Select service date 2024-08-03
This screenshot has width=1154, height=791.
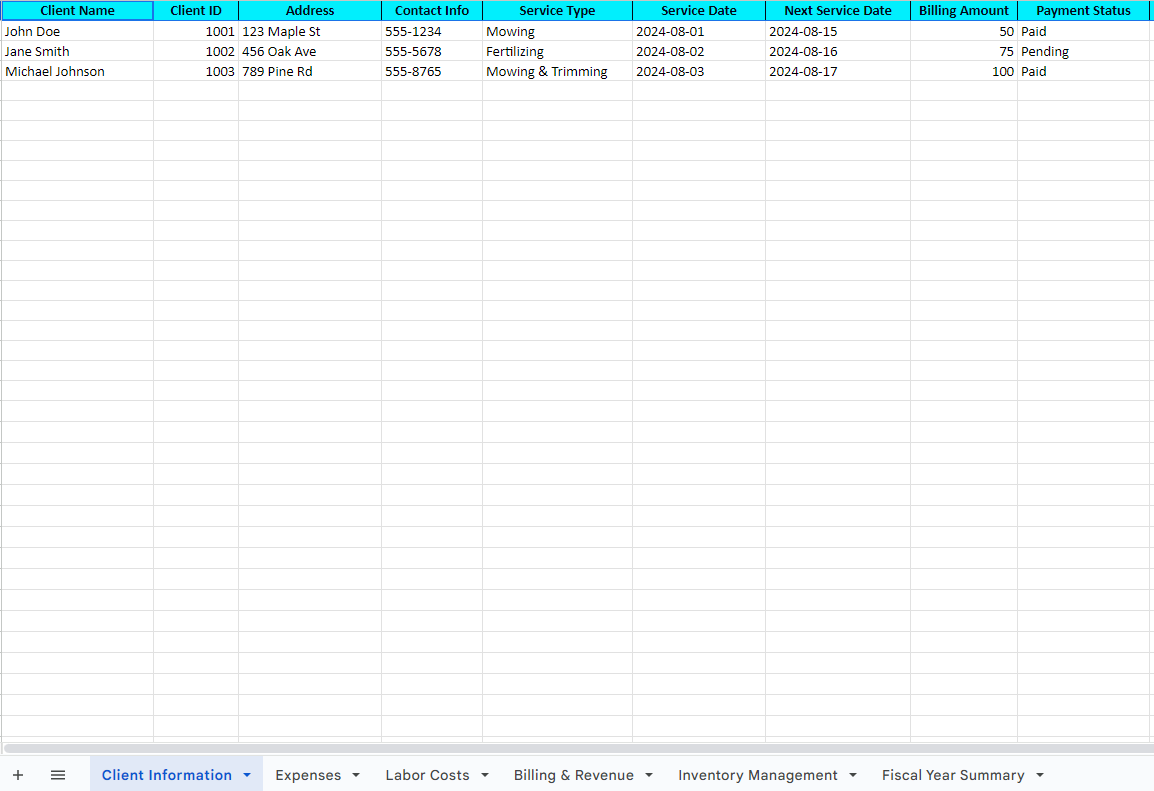(x=698, y=71)
